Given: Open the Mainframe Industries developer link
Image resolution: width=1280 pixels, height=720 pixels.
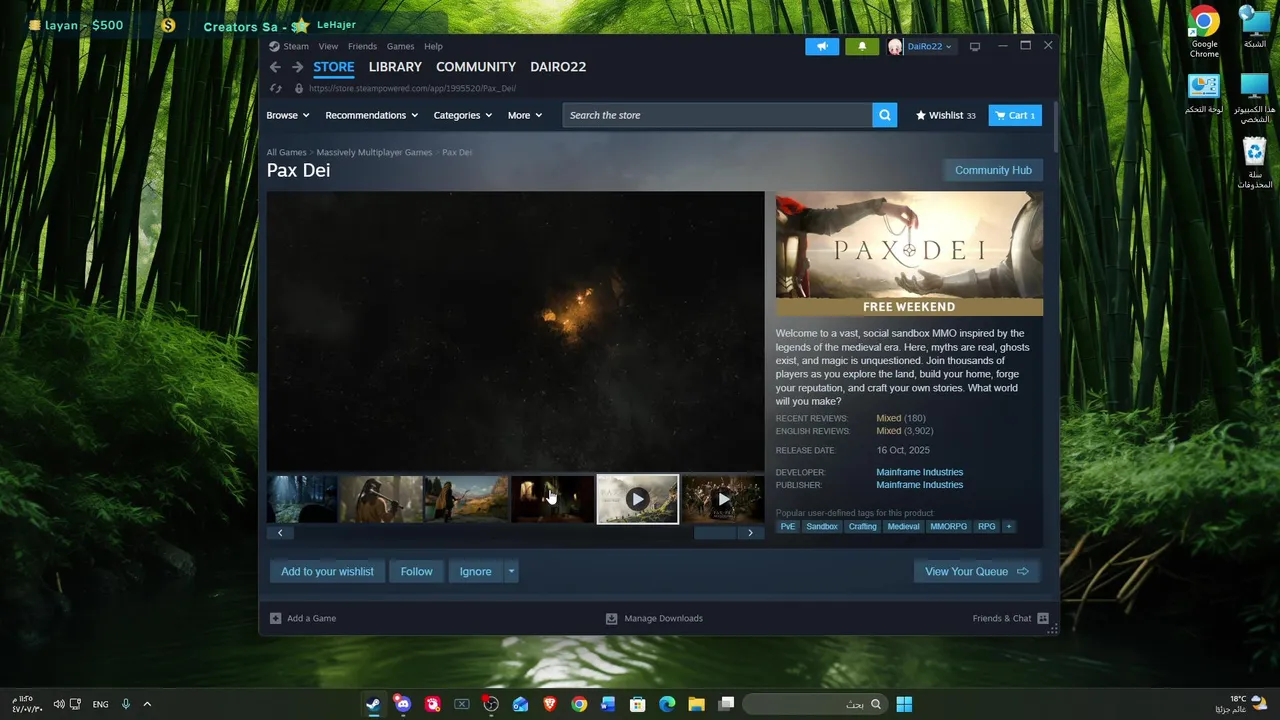Looking at the screenshot, I should 919,472.
